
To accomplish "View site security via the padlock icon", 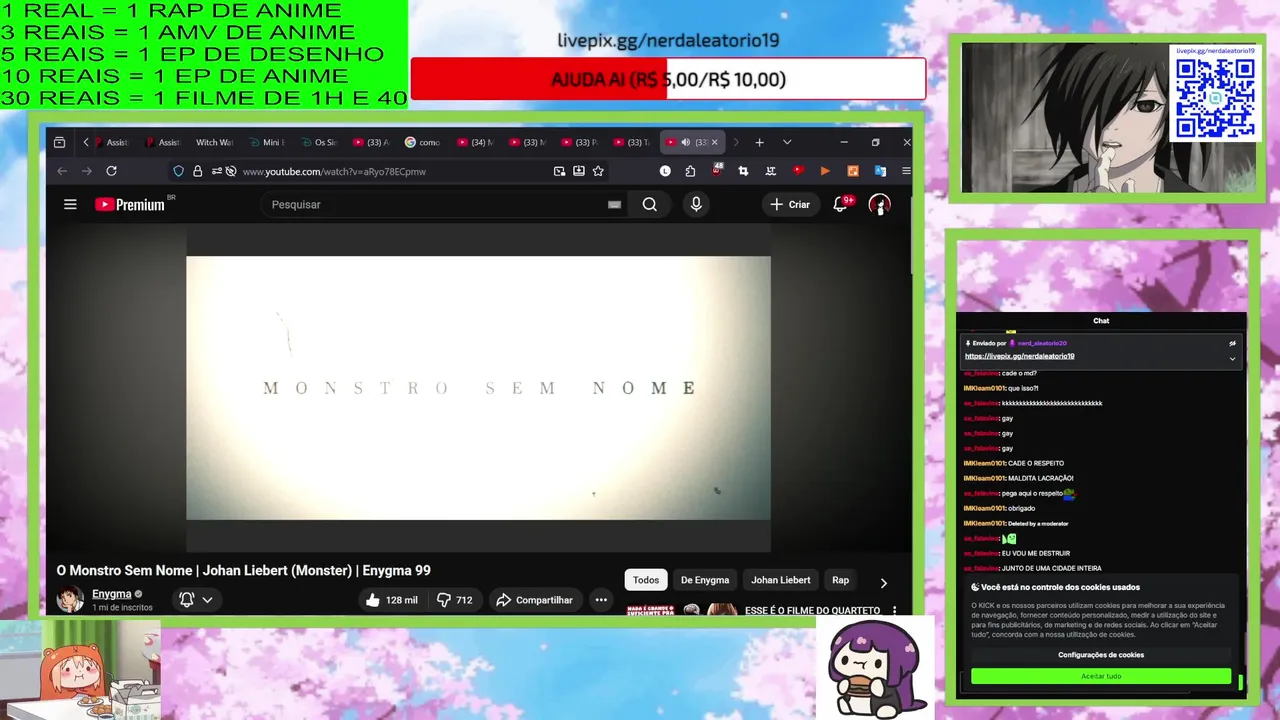I will click(198, 171).
